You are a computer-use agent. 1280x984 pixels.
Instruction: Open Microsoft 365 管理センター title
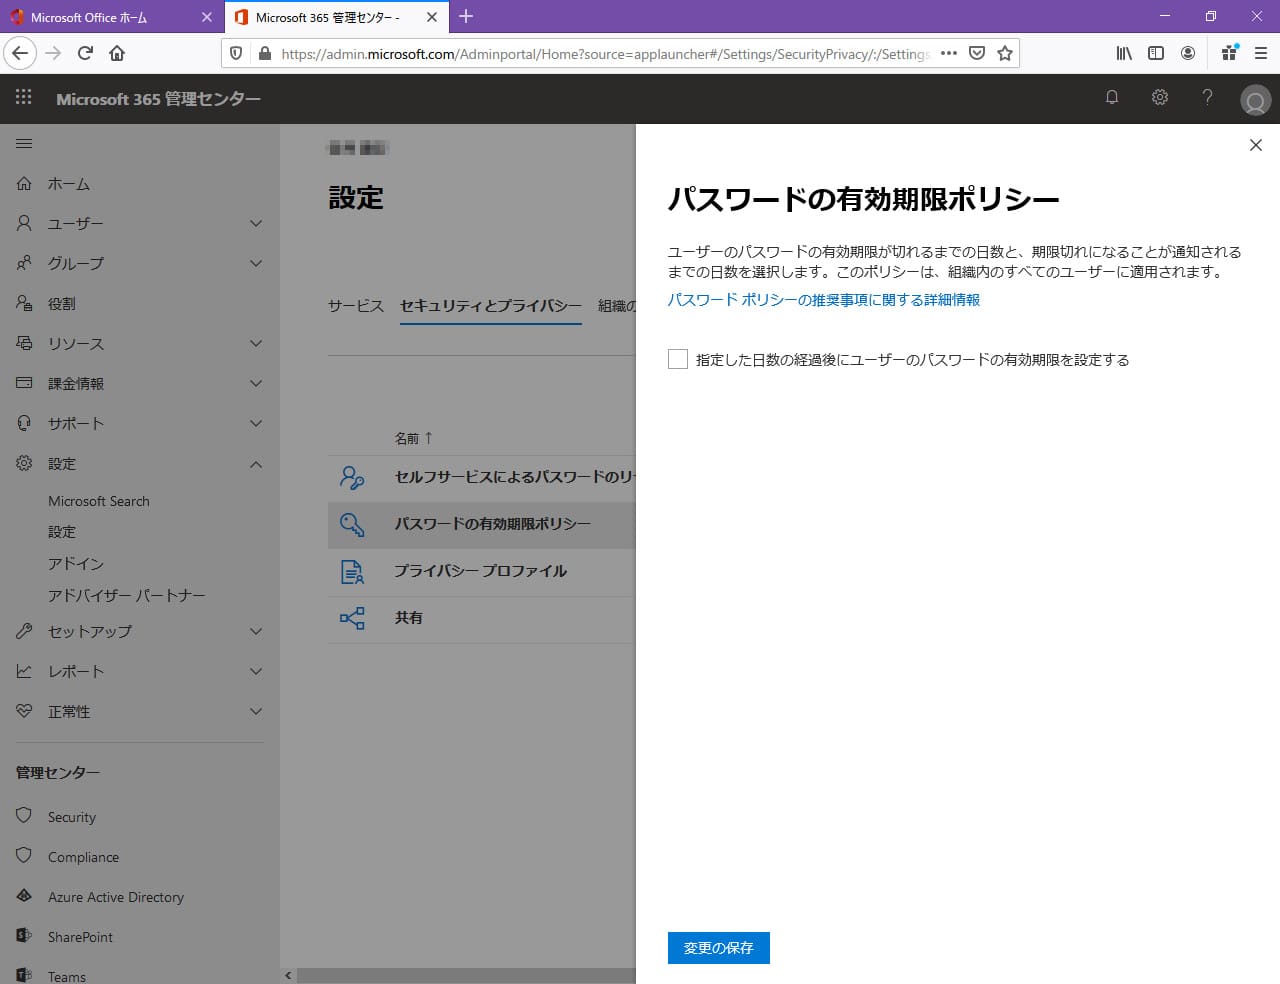pyautogui.click(x=158, y=99)
